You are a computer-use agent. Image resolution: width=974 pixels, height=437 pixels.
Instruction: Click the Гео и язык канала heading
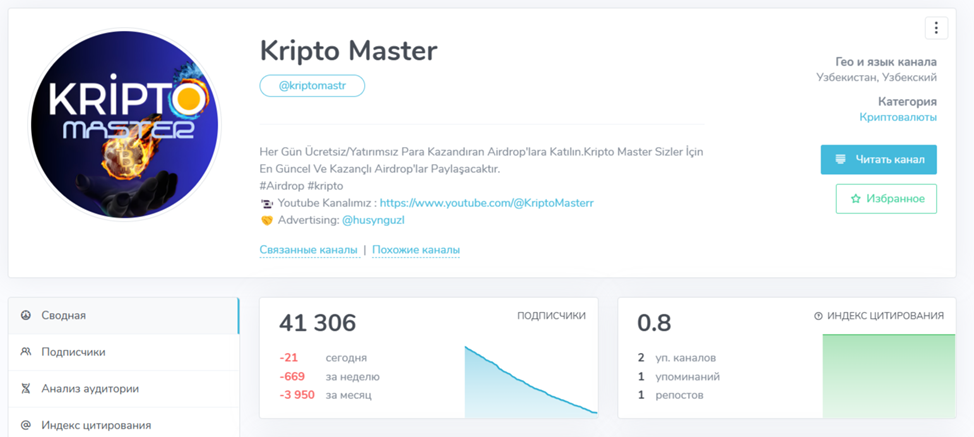pos(886,62)
